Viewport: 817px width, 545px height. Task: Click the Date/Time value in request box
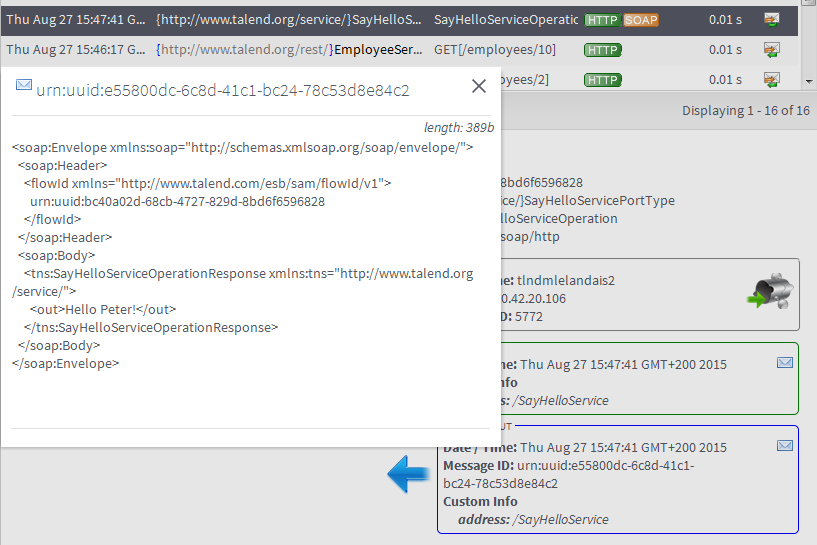coord(623,365)
